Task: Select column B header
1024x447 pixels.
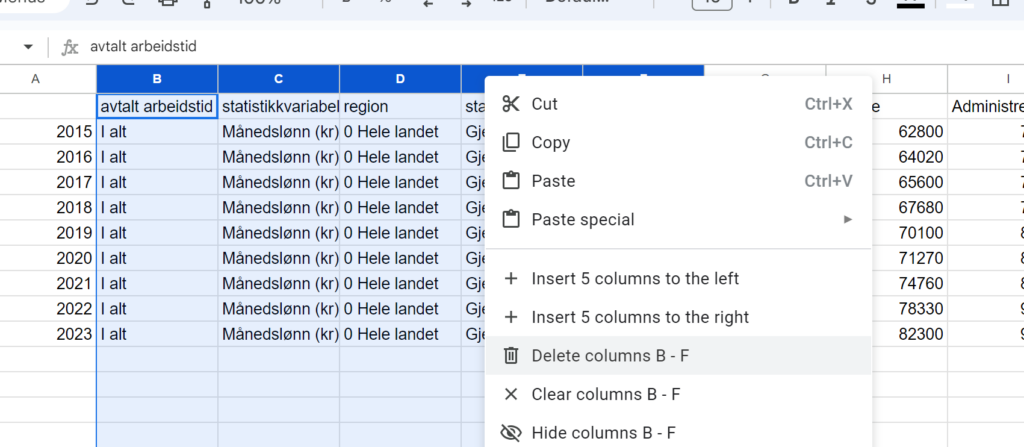Action: click(157, 79)
